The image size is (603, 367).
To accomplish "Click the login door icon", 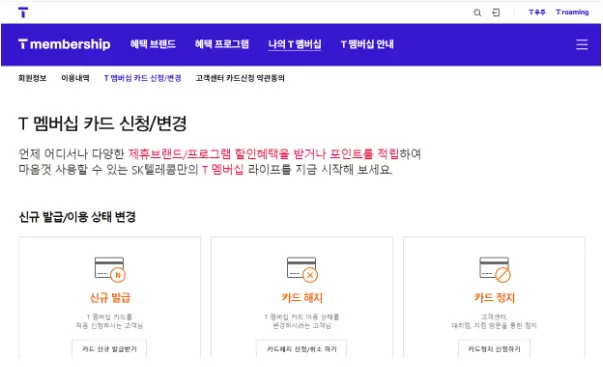I will [x=496, y=13].
